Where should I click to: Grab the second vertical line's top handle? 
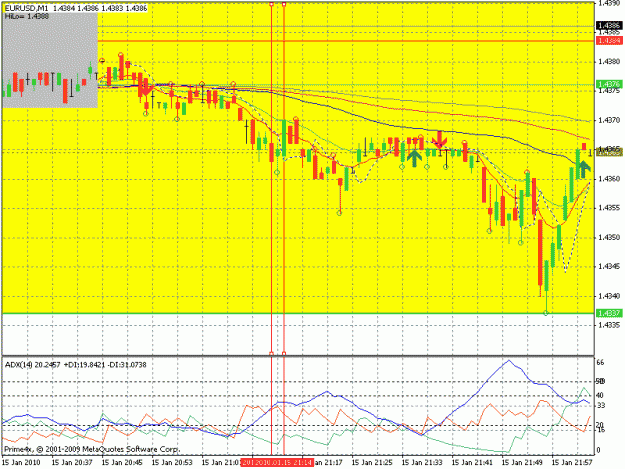pyautogui.click(x=284, y=4)
